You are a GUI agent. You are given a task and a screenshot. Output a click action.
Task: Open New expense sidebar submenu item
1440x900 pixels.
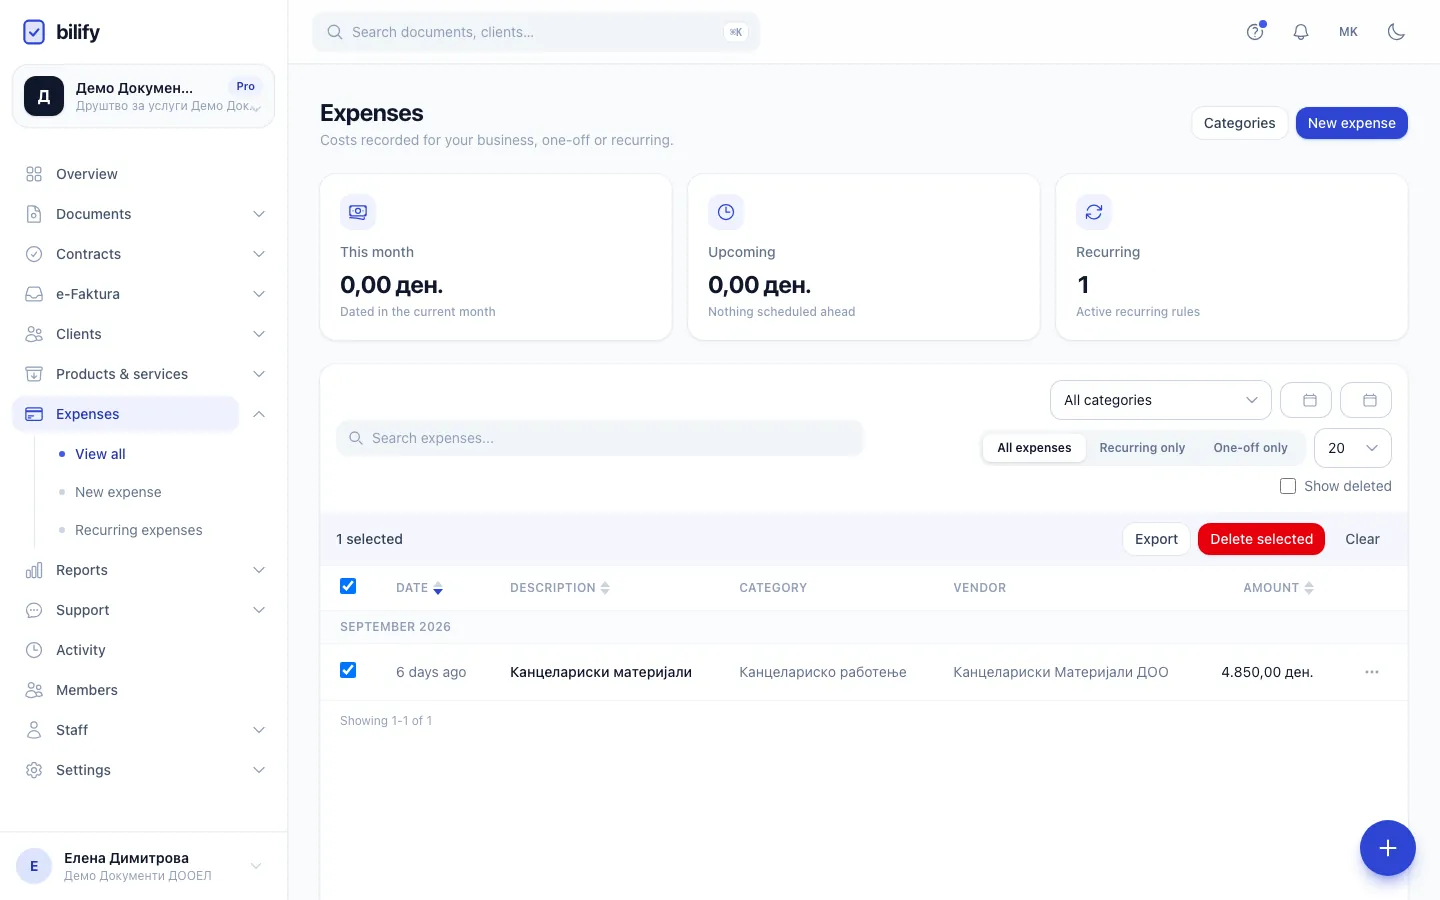pyautogui.click(x=118, y=492)
